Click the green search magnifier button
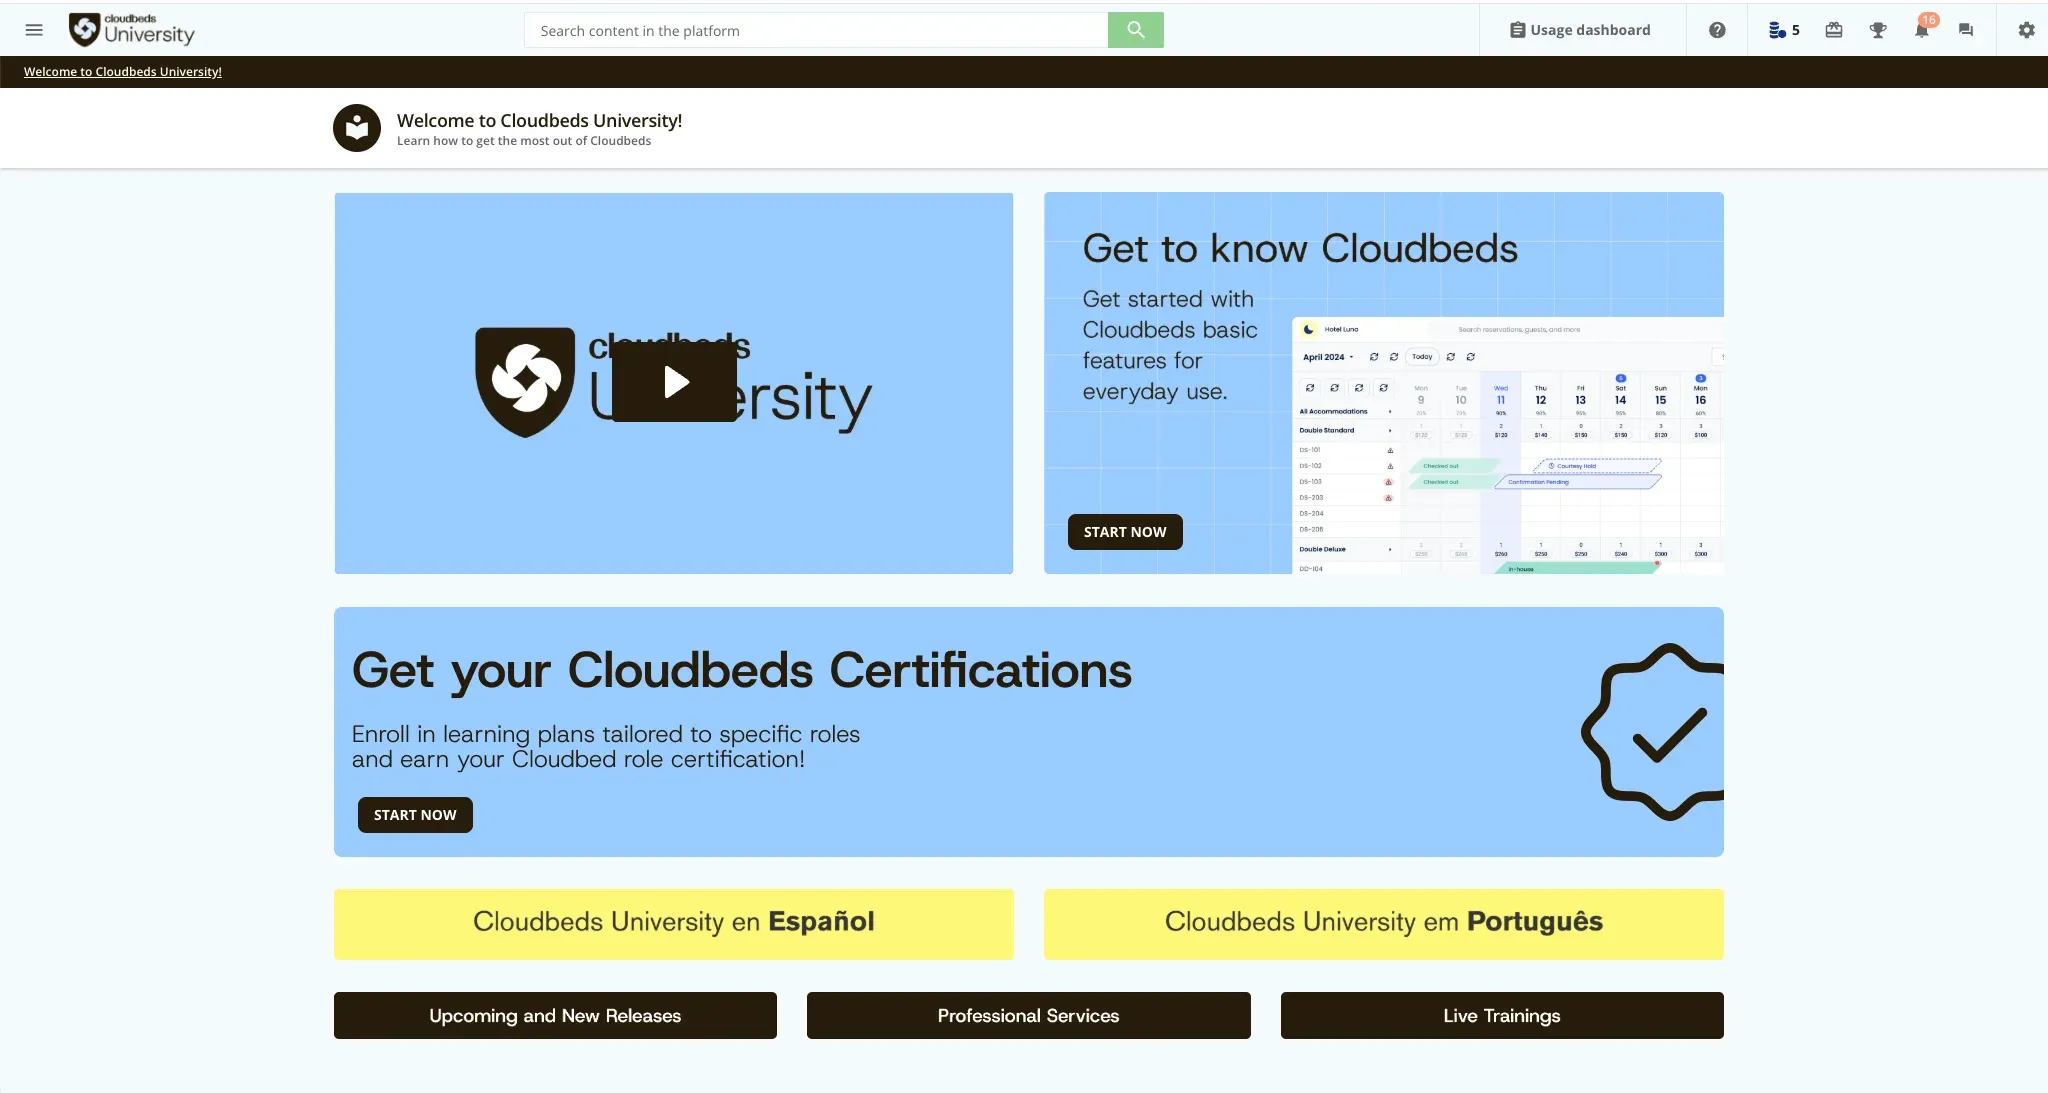Image resolution: width=2048 pixels, height=1093 pixels. [1135, 30]
